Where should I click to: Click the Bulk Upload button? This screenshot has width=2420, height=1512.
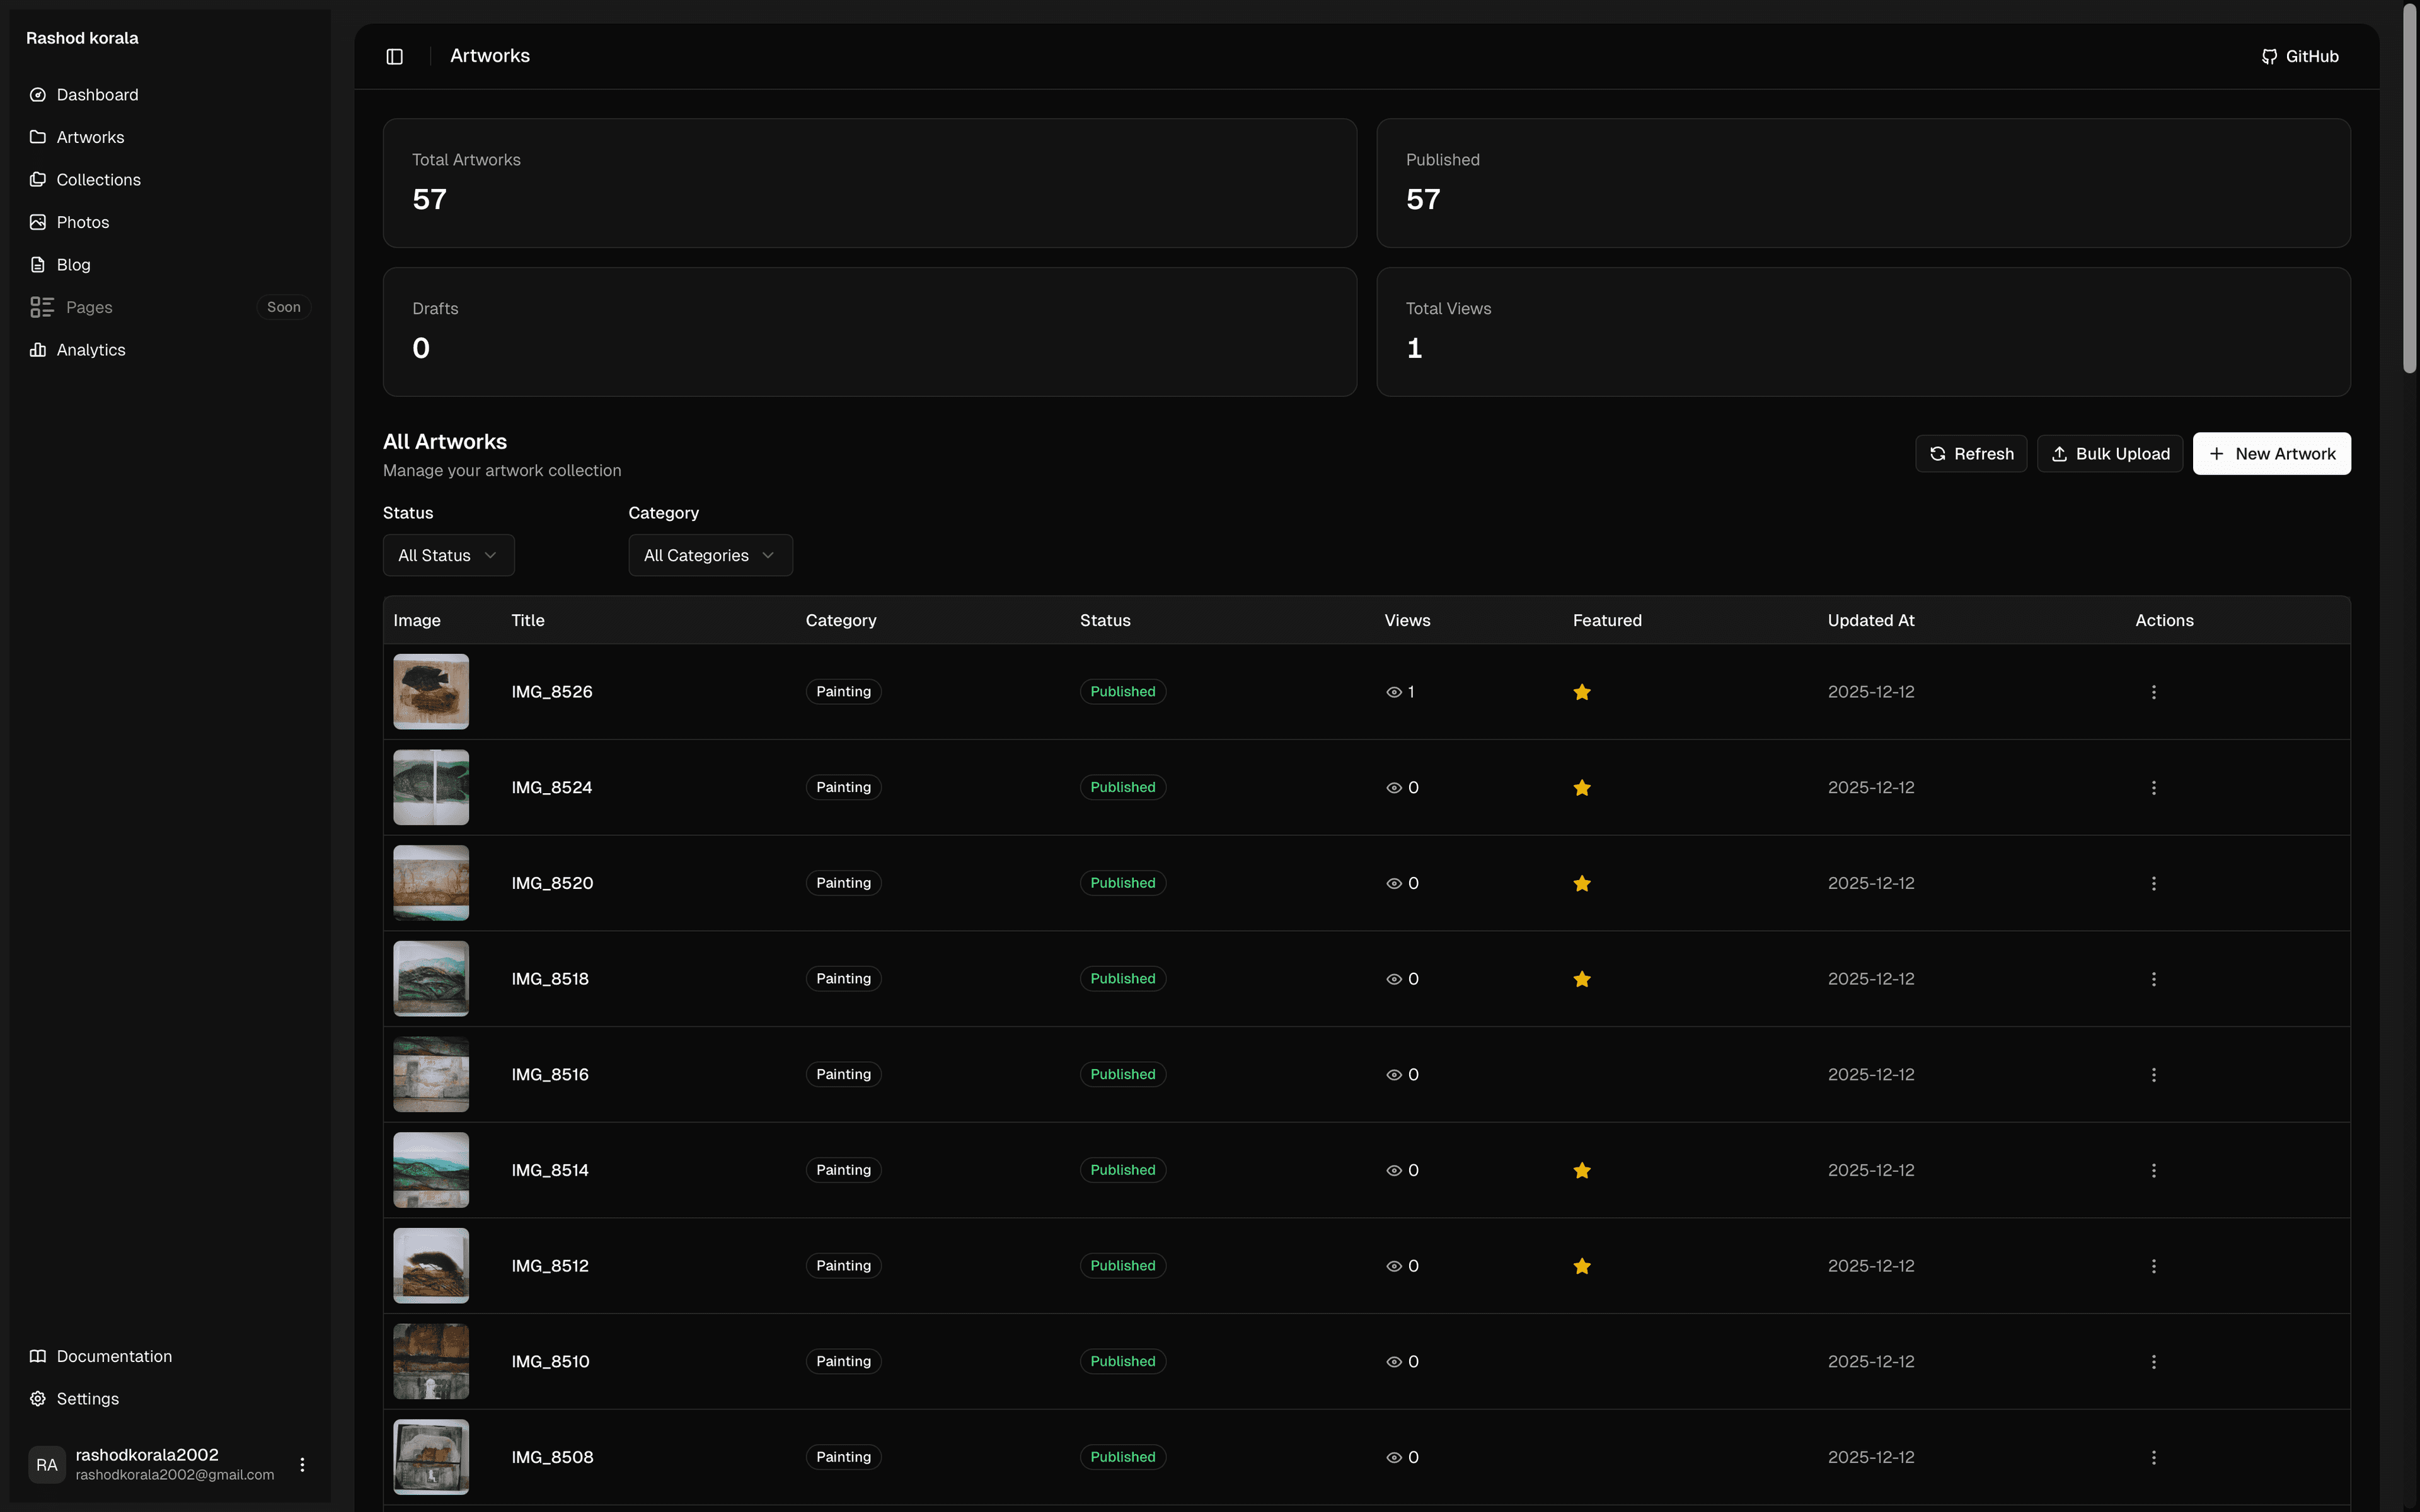click(2109, 454)
